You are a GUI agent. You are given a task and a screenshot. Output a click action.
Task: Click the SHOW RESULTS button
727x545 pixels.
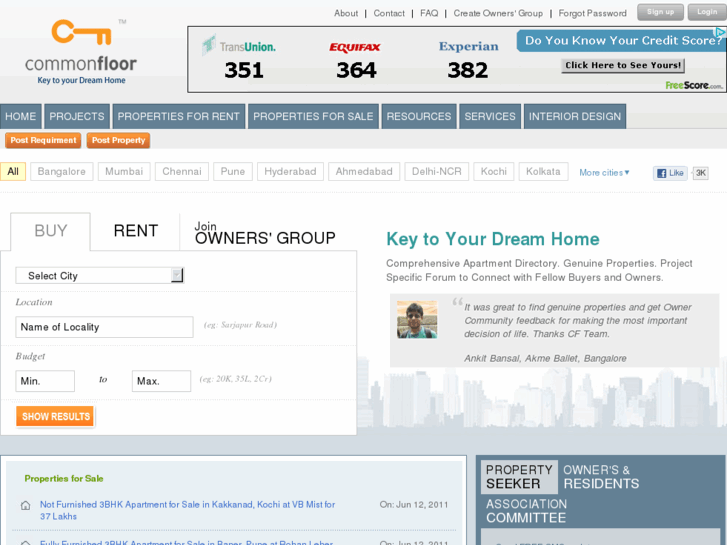point(55,417)
